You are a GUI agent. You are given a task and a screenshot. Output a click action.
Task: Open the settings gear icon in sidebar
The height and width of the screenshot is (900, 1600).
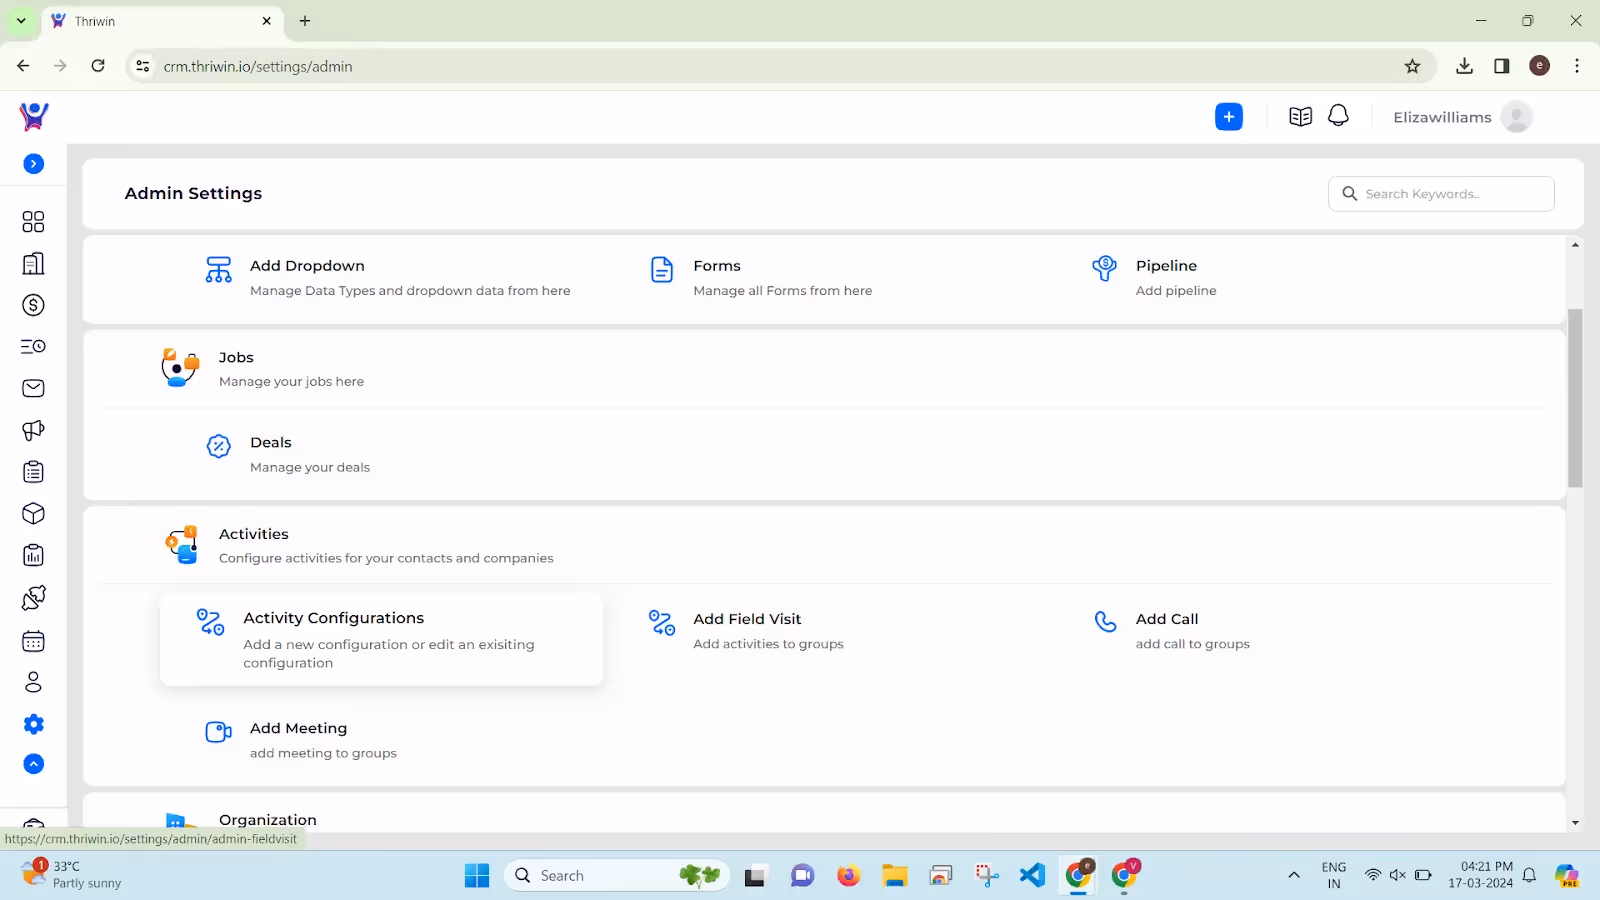tap(34, 724)
